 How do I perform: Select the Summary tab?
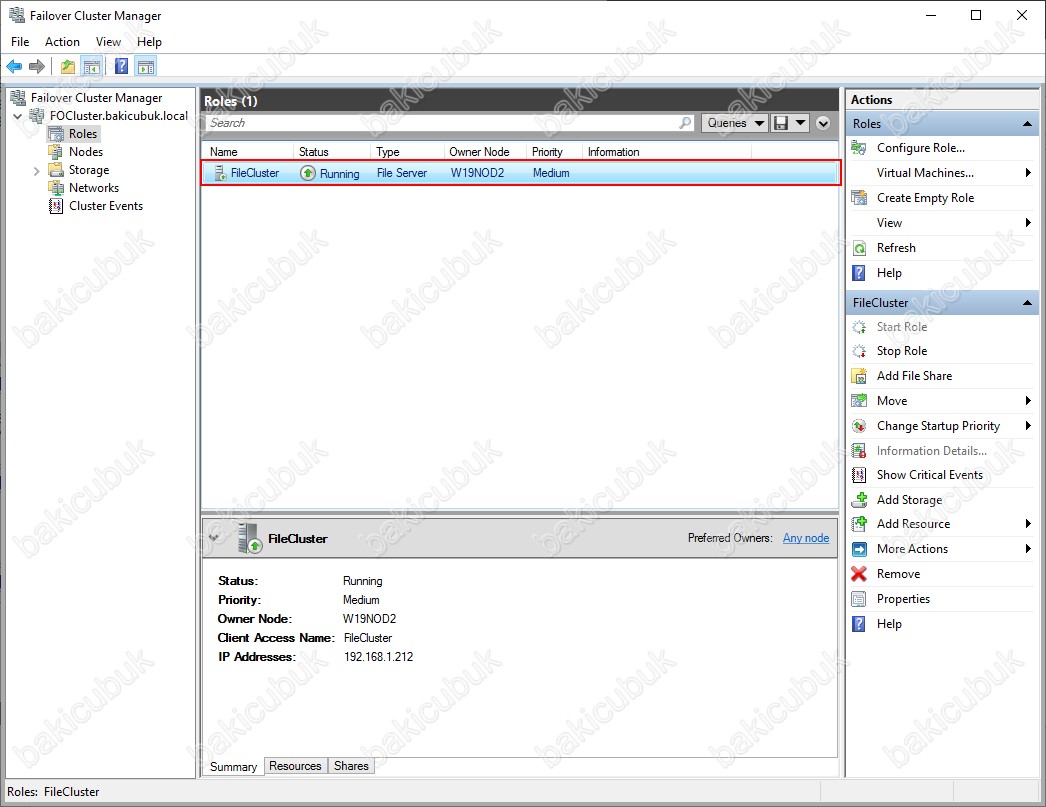point(233,766)
